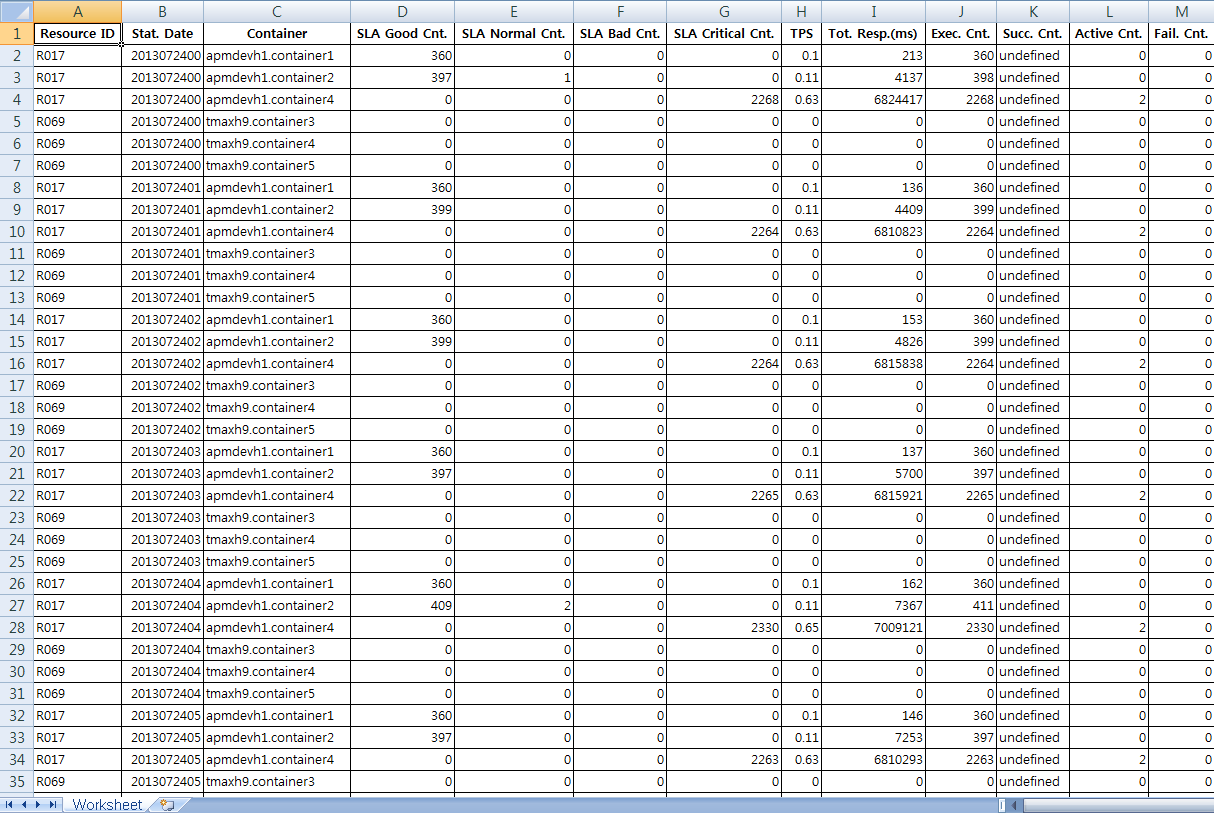Select column B header

(x=163, y=10)
